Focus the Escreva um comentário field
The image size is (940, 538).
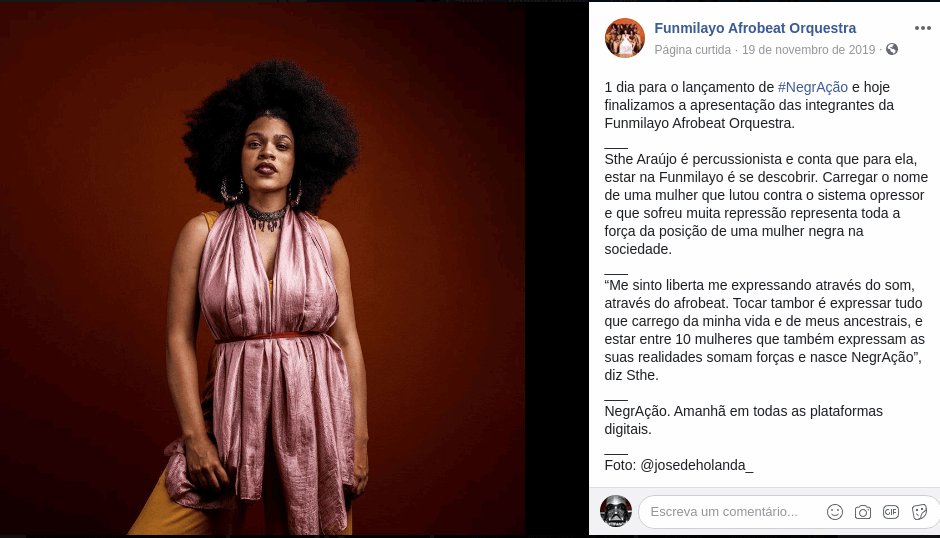[x=730, y=512]
